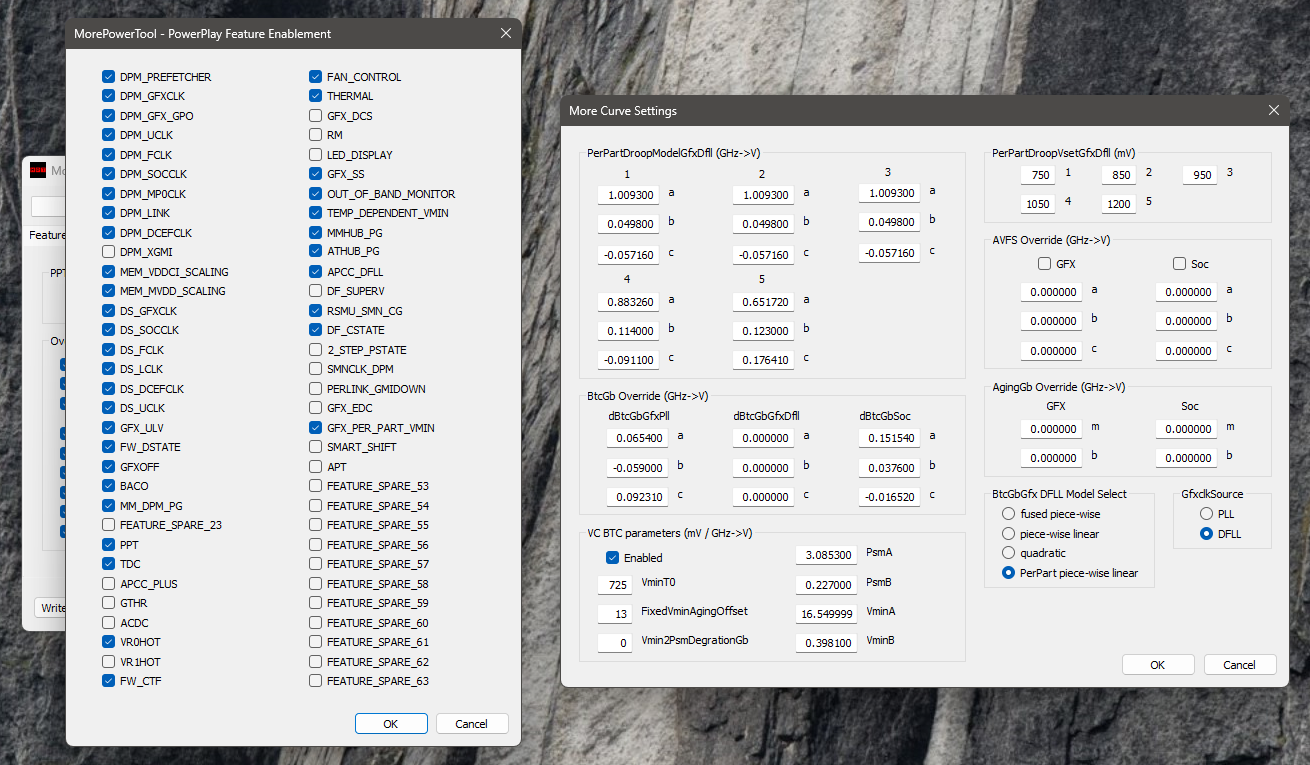
Task: Toggle TEMP_DEPENDENT_VMIN checkbox
Action: coord(315,213)
